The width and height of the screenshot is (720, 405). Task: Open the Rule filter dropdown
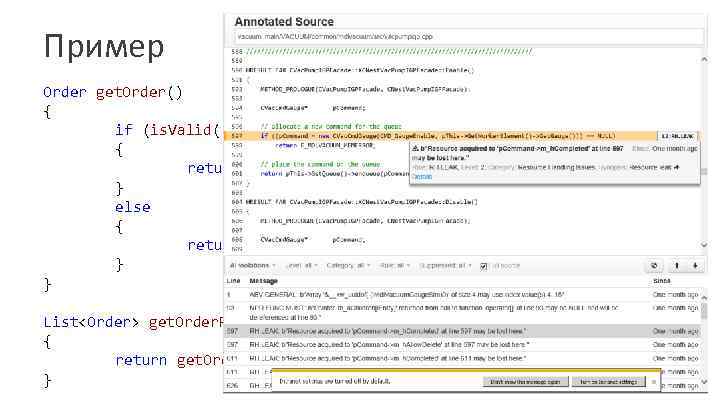(x=394, y=265)
